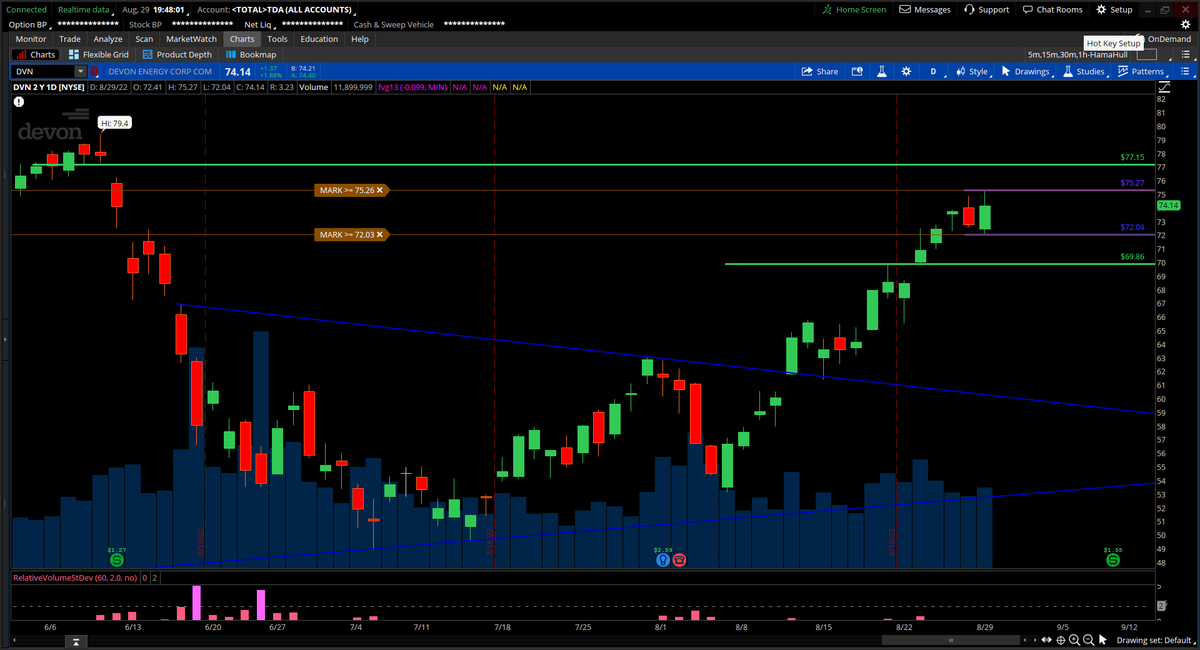The width and height of the screenshot is (1200, 650).
Task: Open the DVN symbol dropdown arrow
Action: 80,71
